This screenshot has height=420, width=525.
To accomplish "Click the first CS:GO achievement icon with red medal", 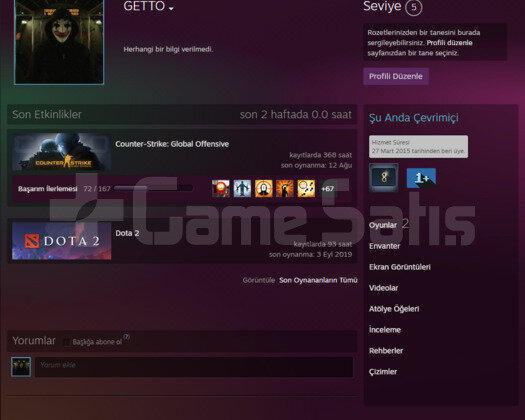I will coord(221,188).
